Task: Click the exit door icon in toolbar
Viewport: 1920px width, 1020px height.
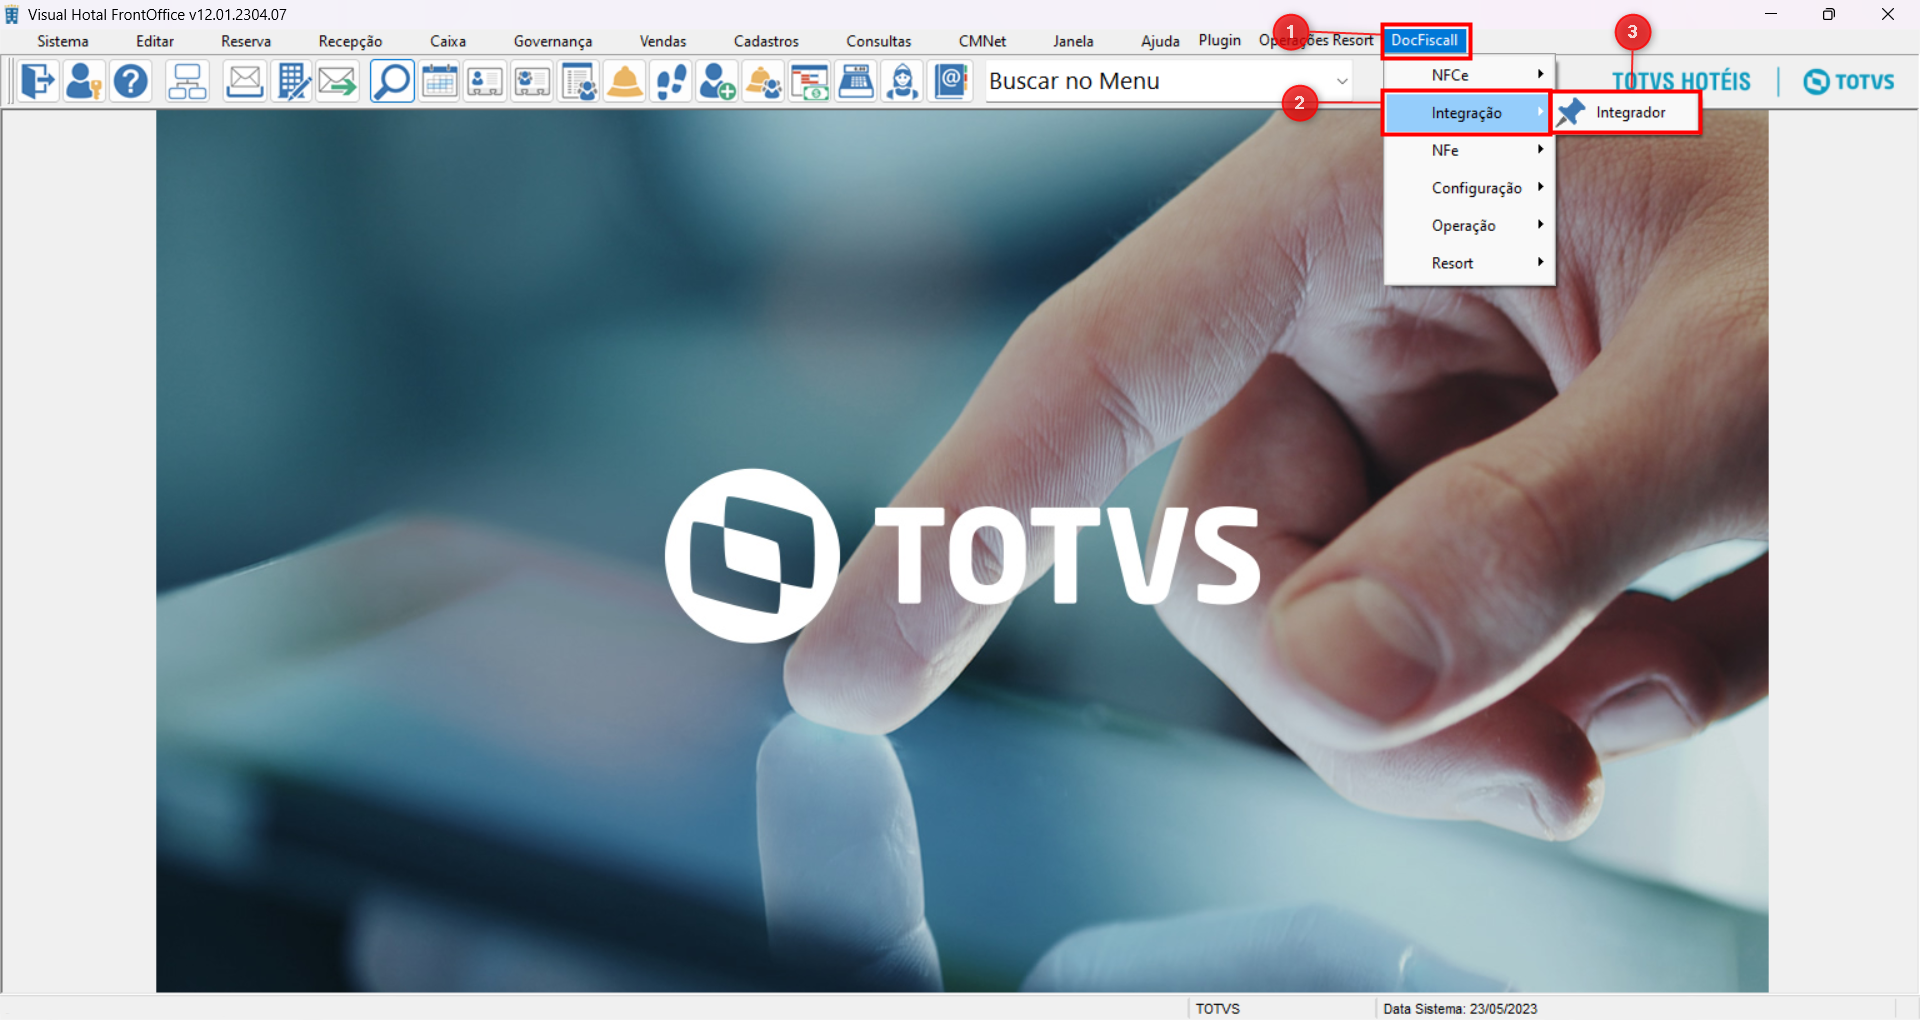Action: pos(37,81)
